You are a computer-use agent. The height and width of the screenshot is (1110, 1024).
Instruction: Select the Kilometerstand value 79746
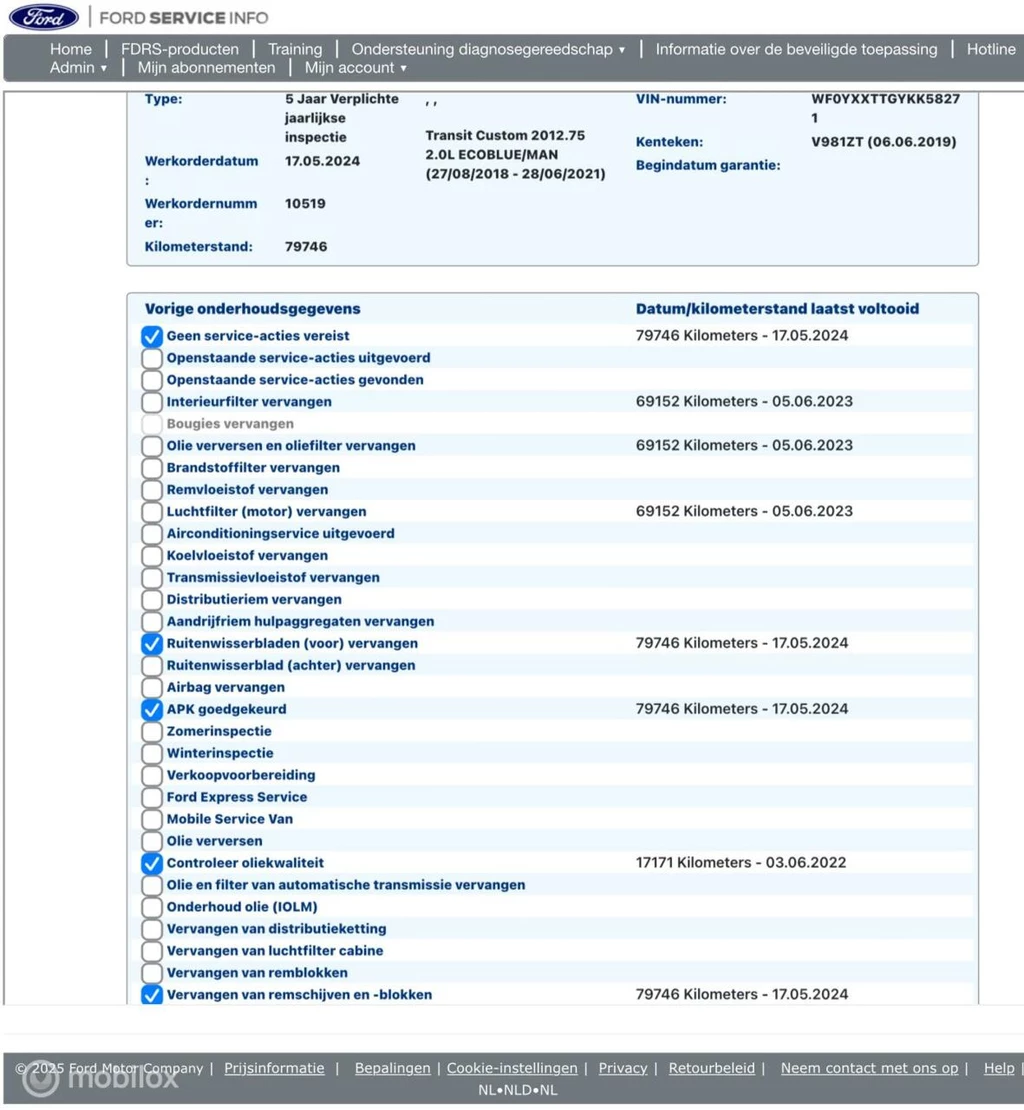(306, 247)
